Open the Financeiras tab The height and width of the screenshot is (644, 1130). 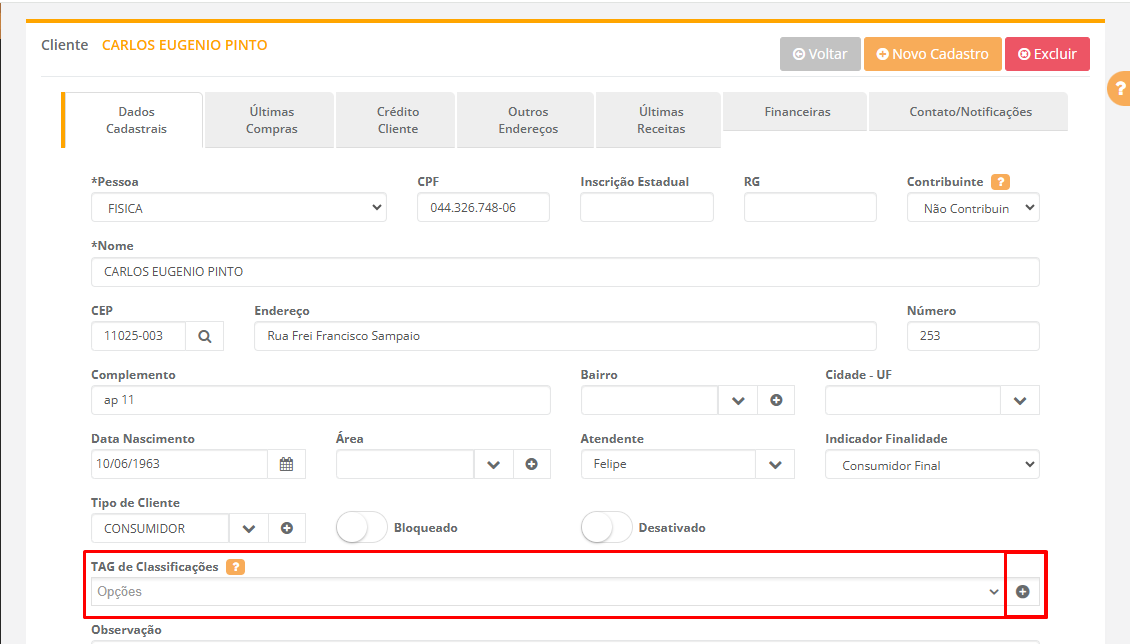[x=796, y=112]
